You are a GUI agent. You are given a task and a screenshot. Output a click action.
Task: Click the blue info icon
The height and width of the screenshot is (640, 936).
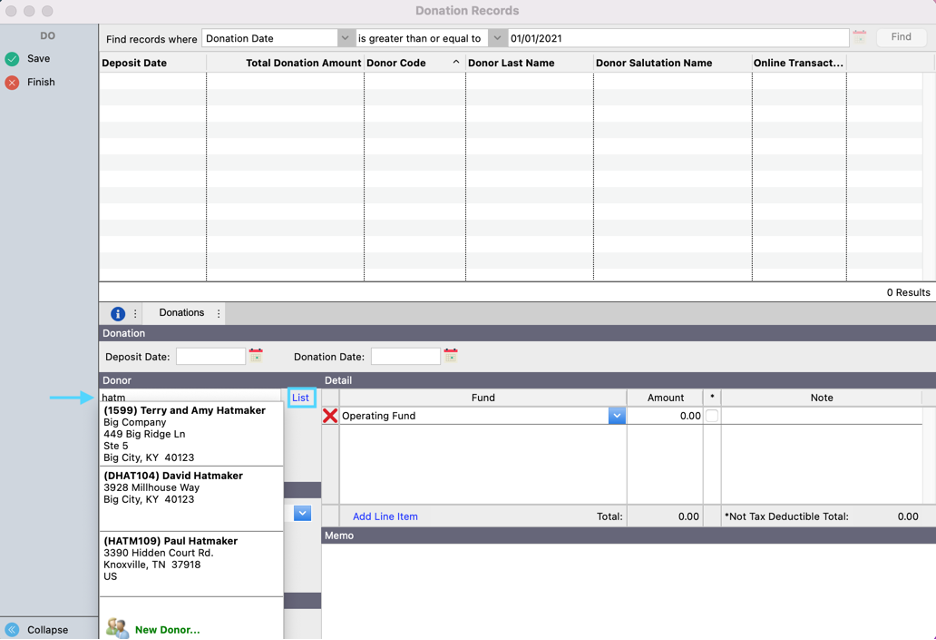click(117, 313)
